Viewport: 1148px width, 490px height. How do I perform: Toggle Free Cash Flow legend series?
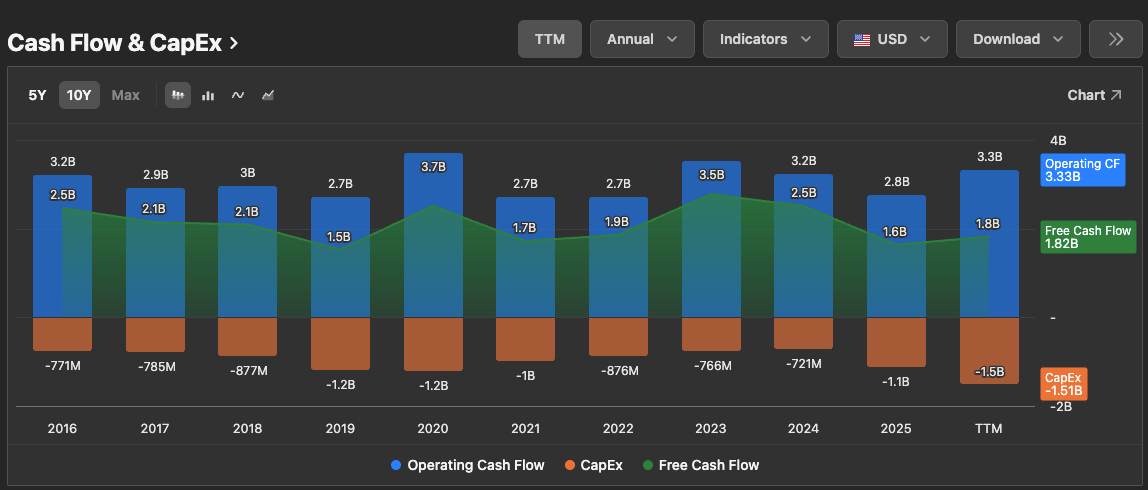click(701, 465)
